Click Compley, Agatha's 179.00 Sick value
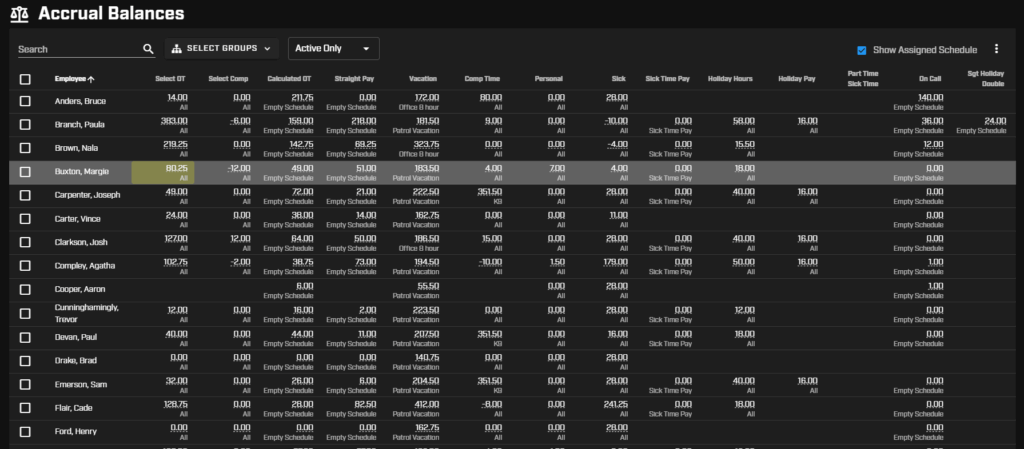Screen dimensions: 1024x449 (616, 262)
